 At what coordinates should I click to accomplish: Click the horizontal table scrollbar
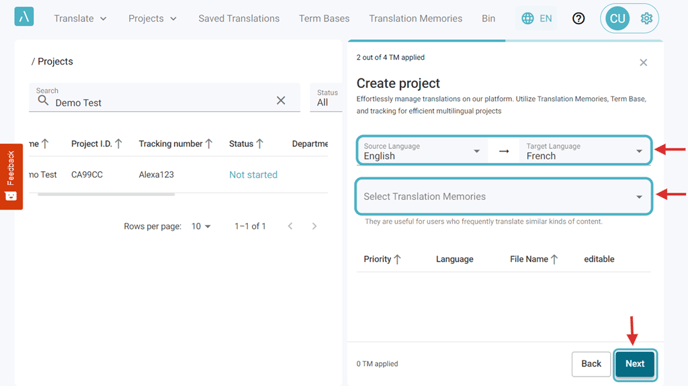click(106, 194)
